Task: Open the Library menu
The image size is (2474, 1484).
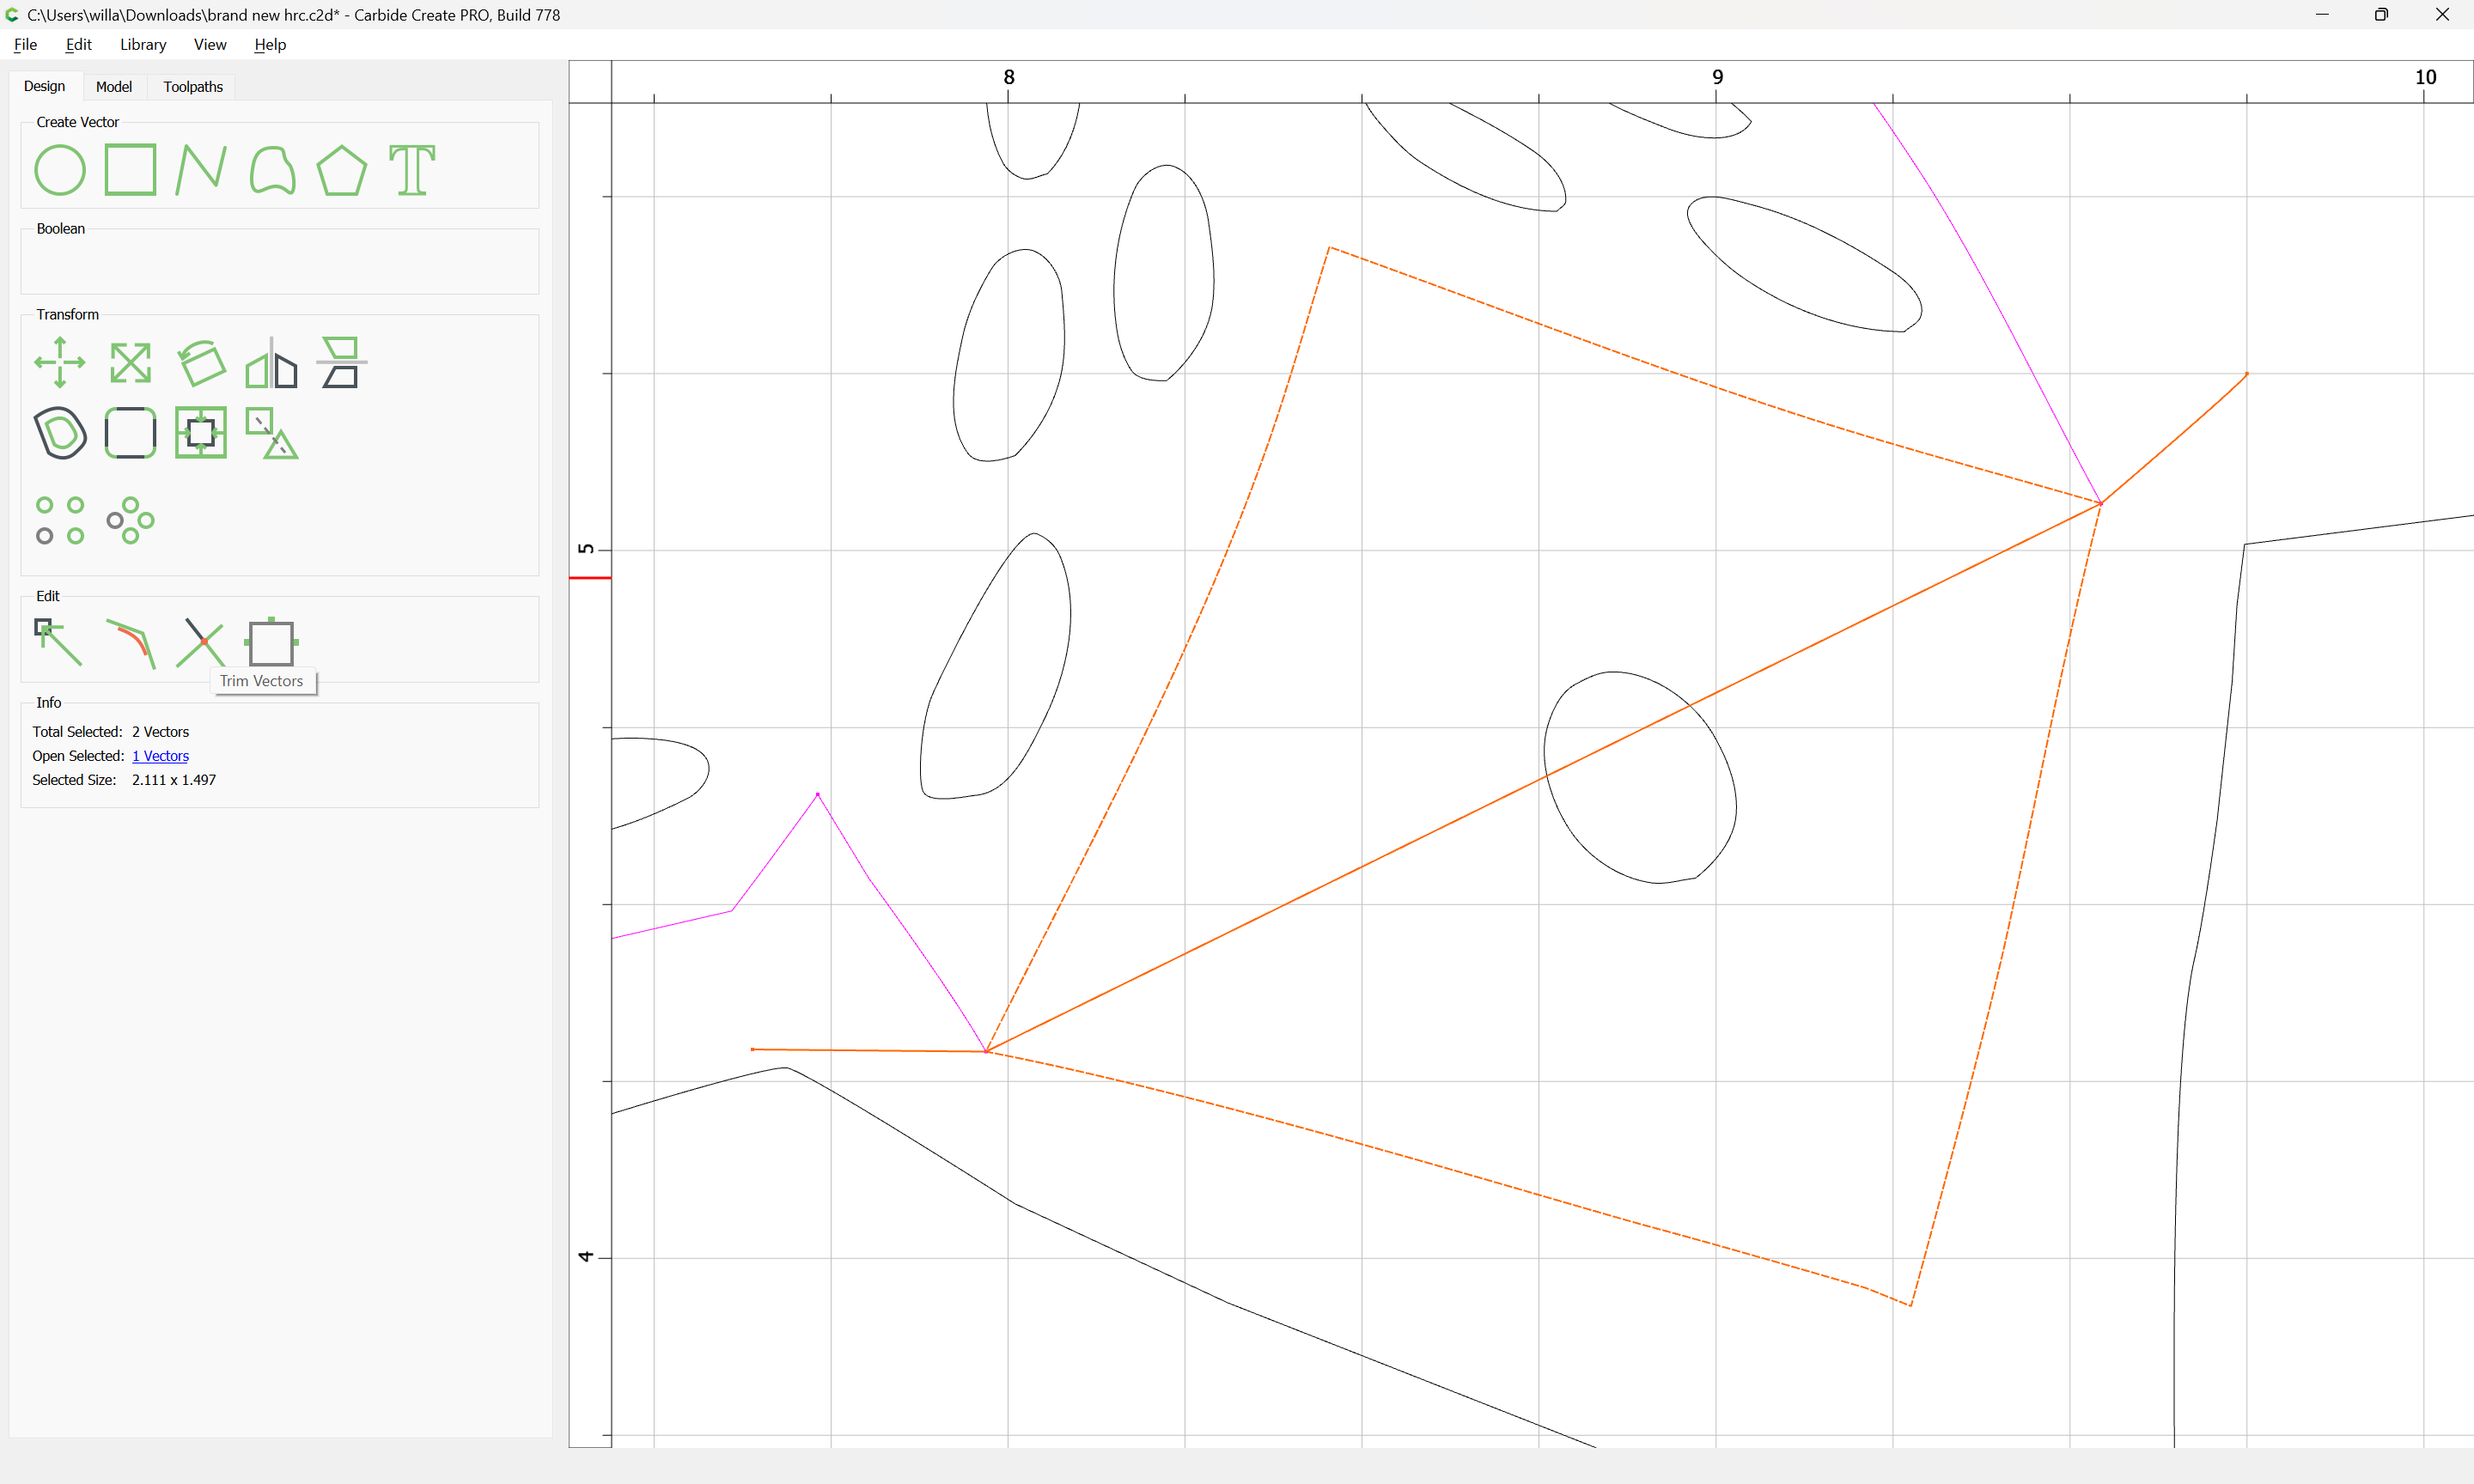Action: [x=143, y=44]
